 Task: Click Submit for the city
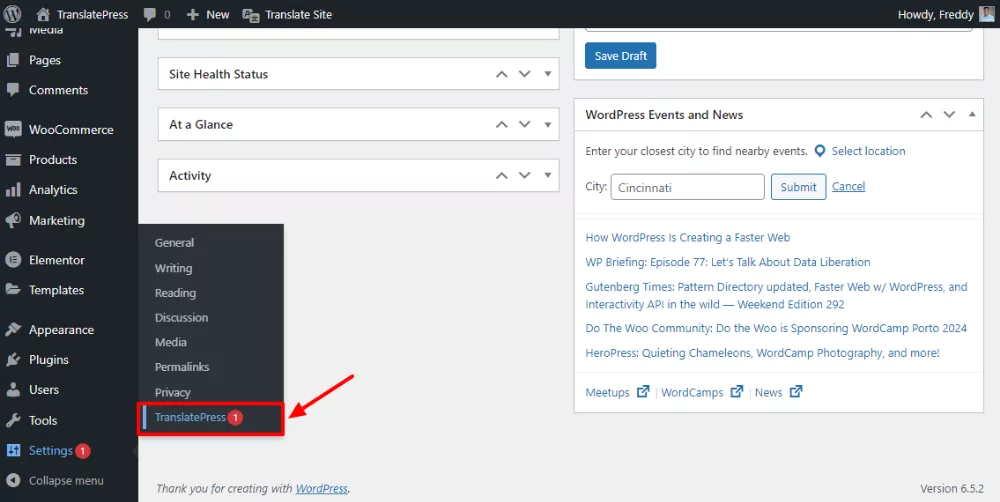click(798, 187)
